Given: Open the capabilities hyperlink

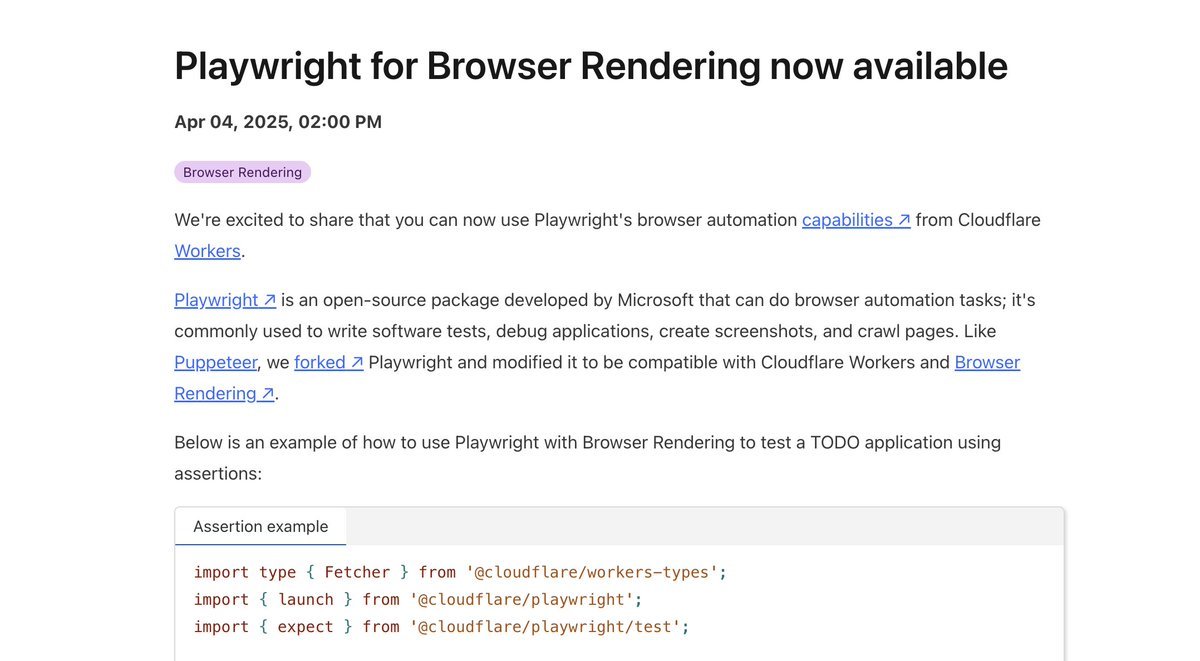Looking at the screenshot, I should 847,220.
